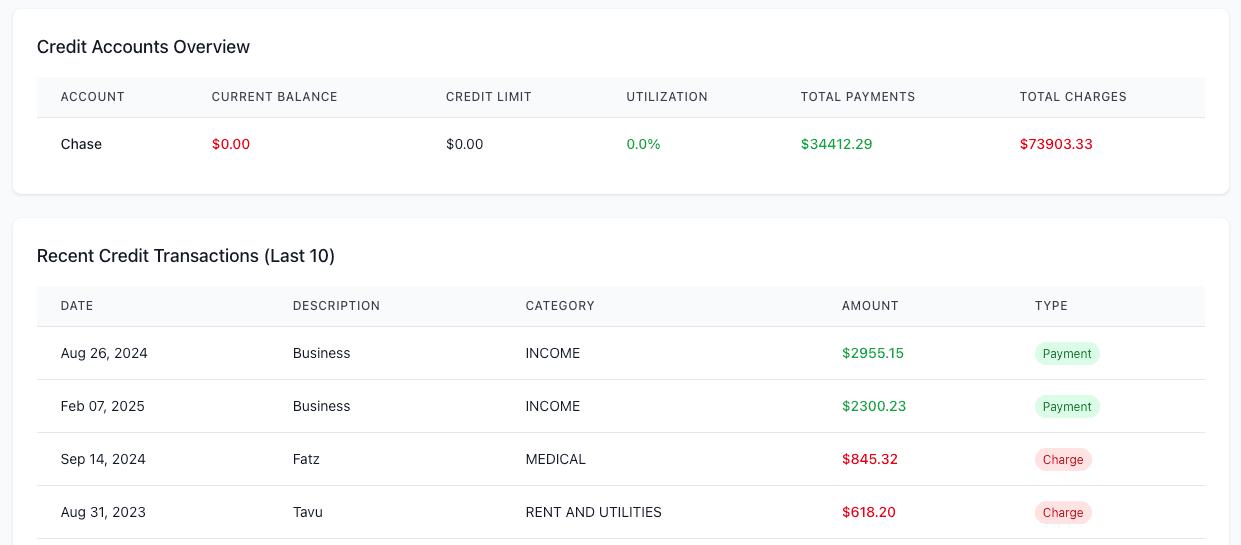Image resolution: width=1241 pixels, height=545 pixels.
Task: Select the Utilization column header
Action: [666, 97]
